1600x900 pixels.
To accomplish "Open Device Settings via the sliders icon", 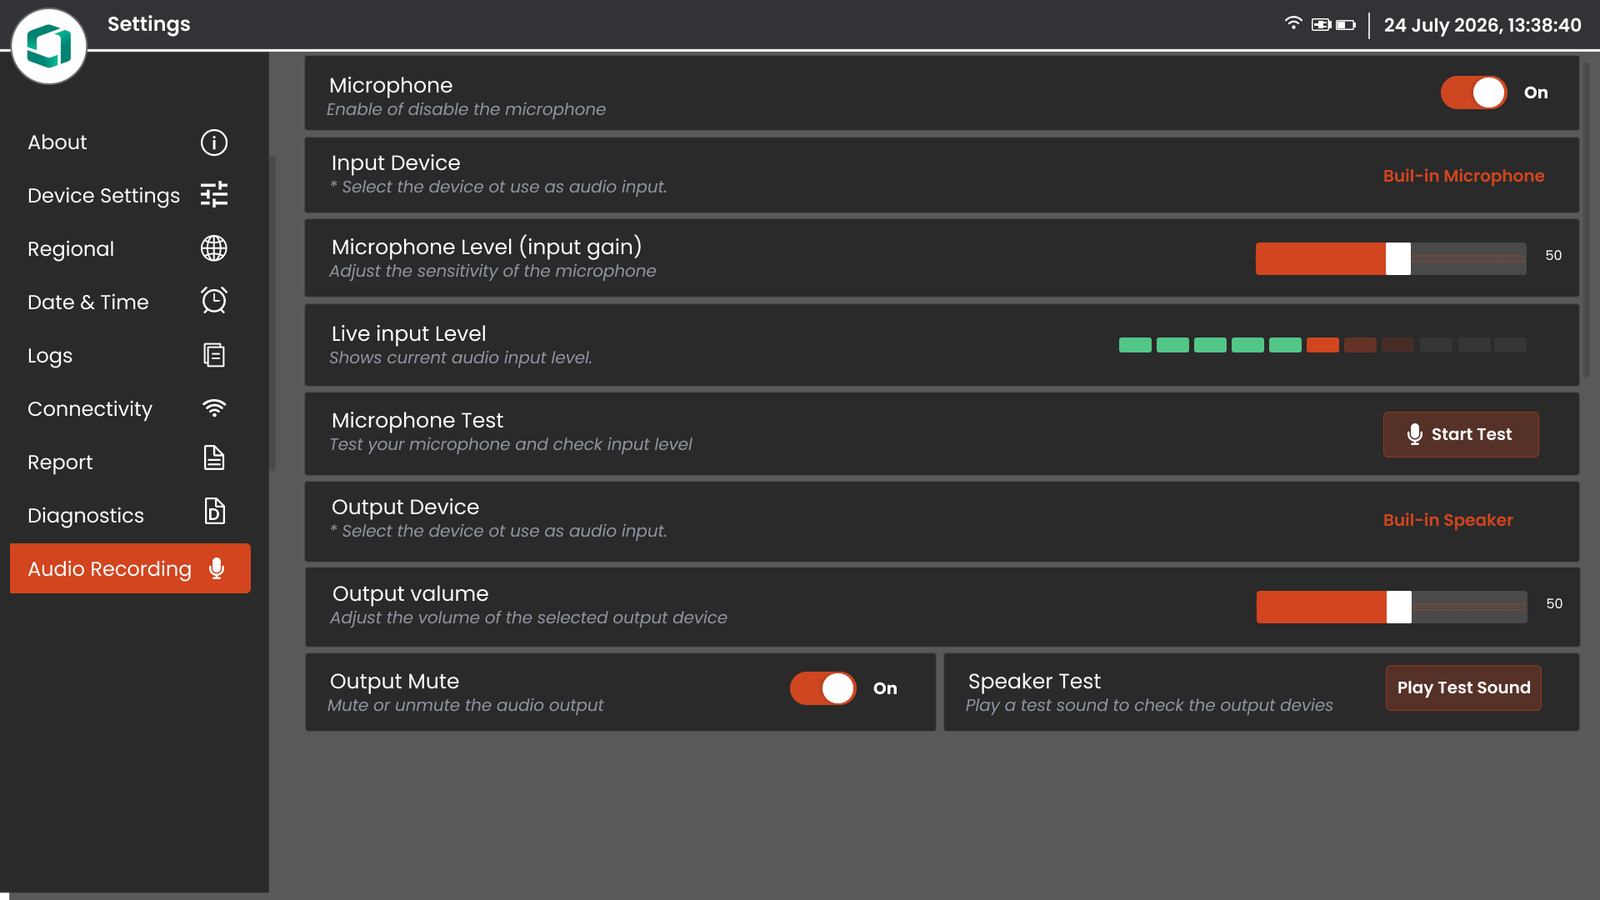I will (x=214, y=195).
